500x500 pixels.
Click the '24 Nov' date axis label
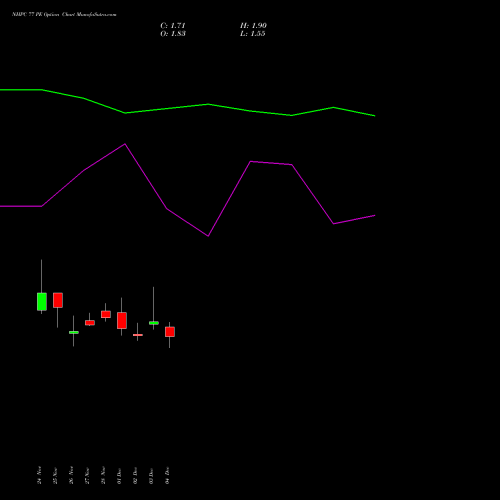tap(39, 475)
